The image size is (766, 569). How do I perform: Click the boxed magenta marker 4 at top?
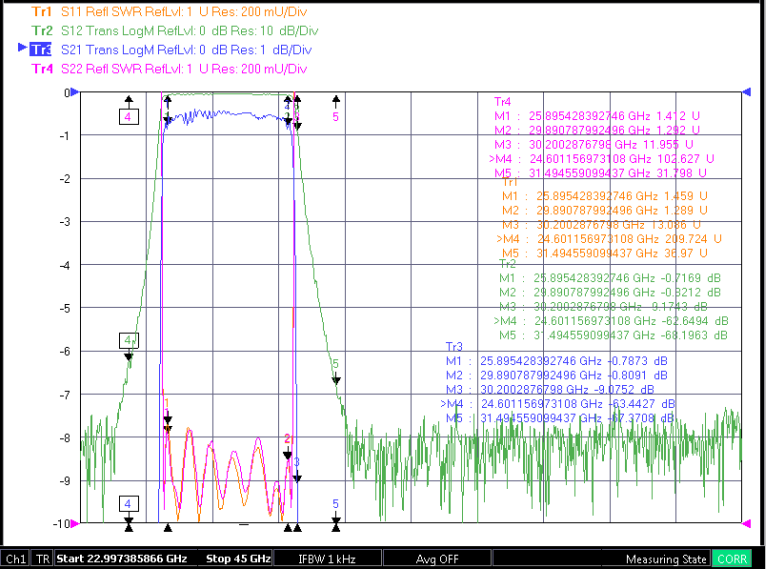coord(128,117)
